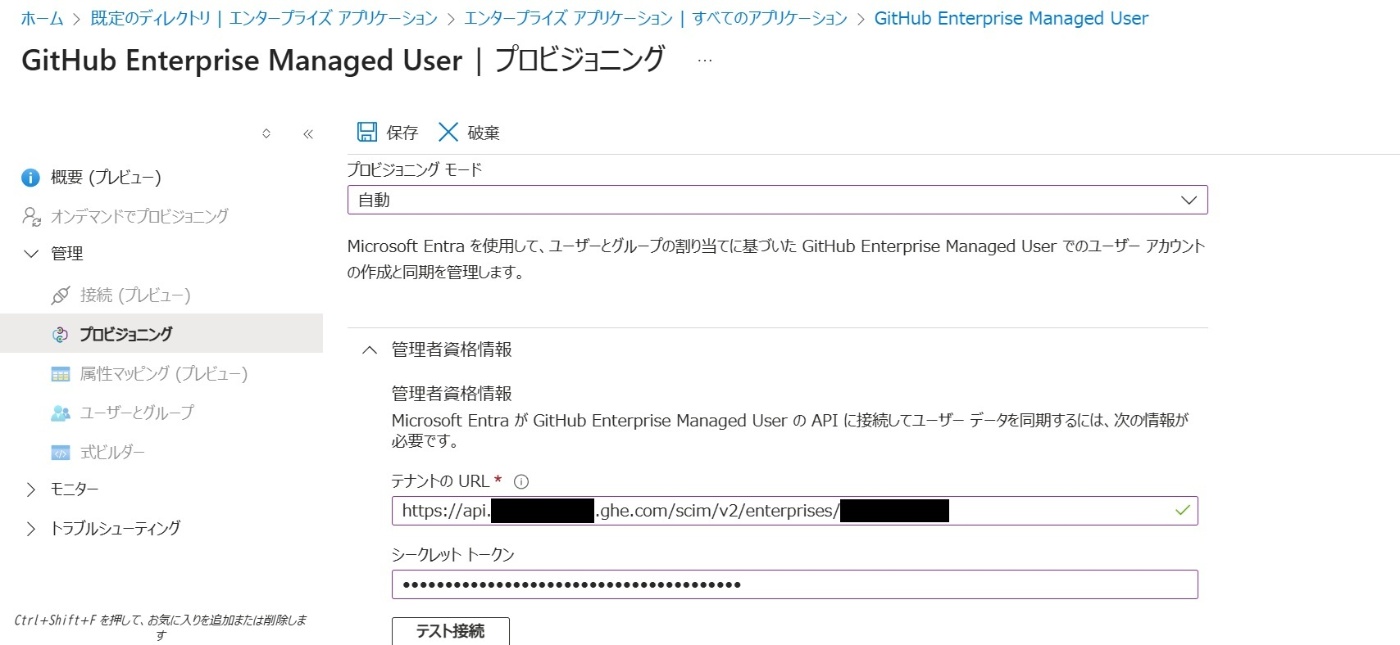Click the 式ビルダー icon

click(60, 452)
